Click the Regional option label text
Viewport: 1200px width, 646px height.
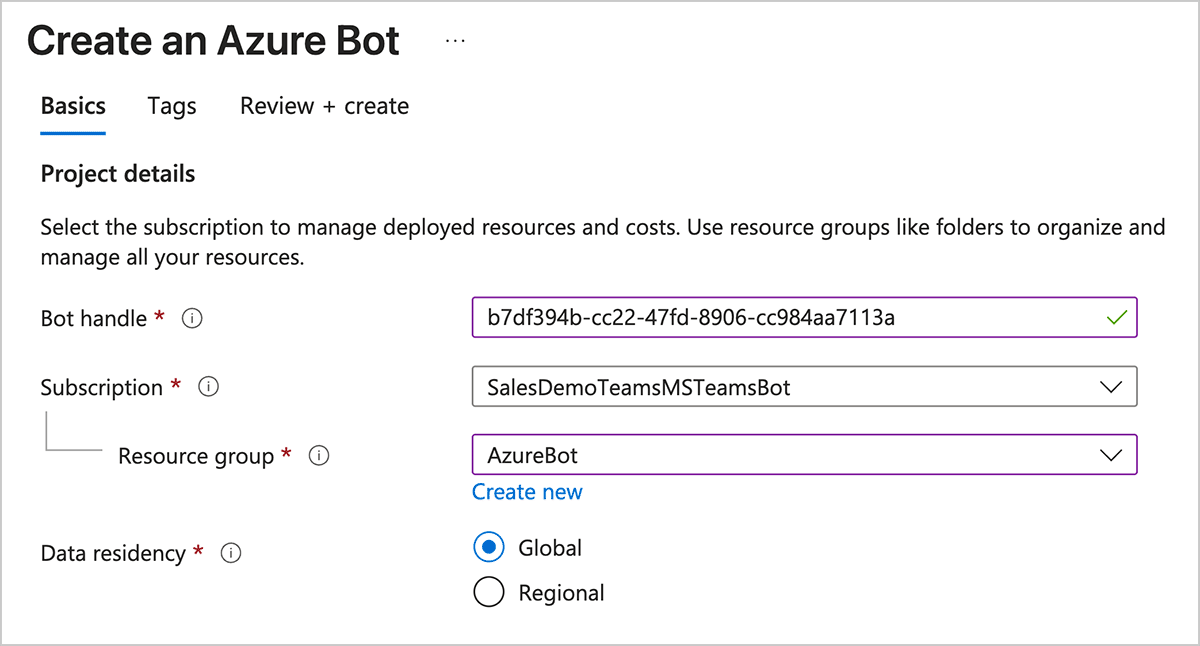[x=561, y=593]
